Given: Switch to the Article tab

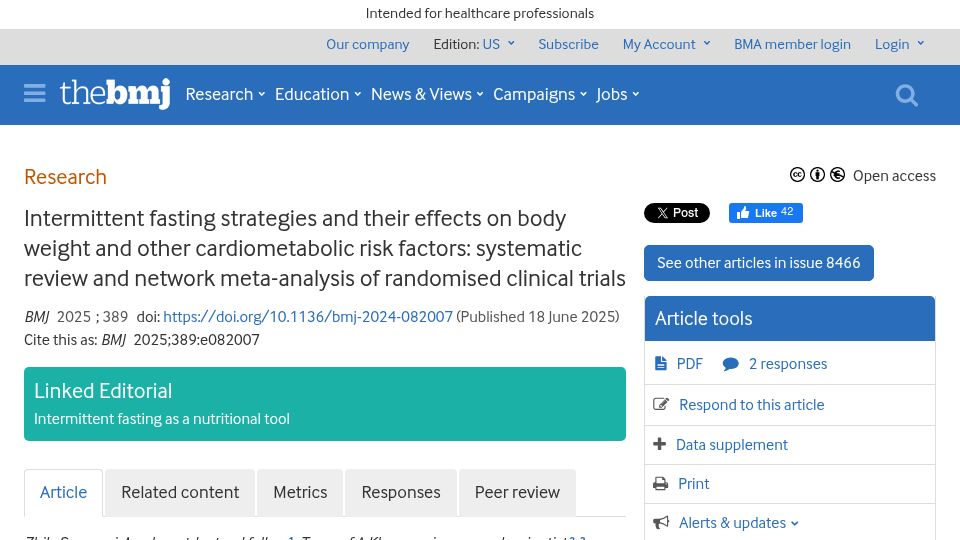Looking at the screenshot, I should 64,492.
